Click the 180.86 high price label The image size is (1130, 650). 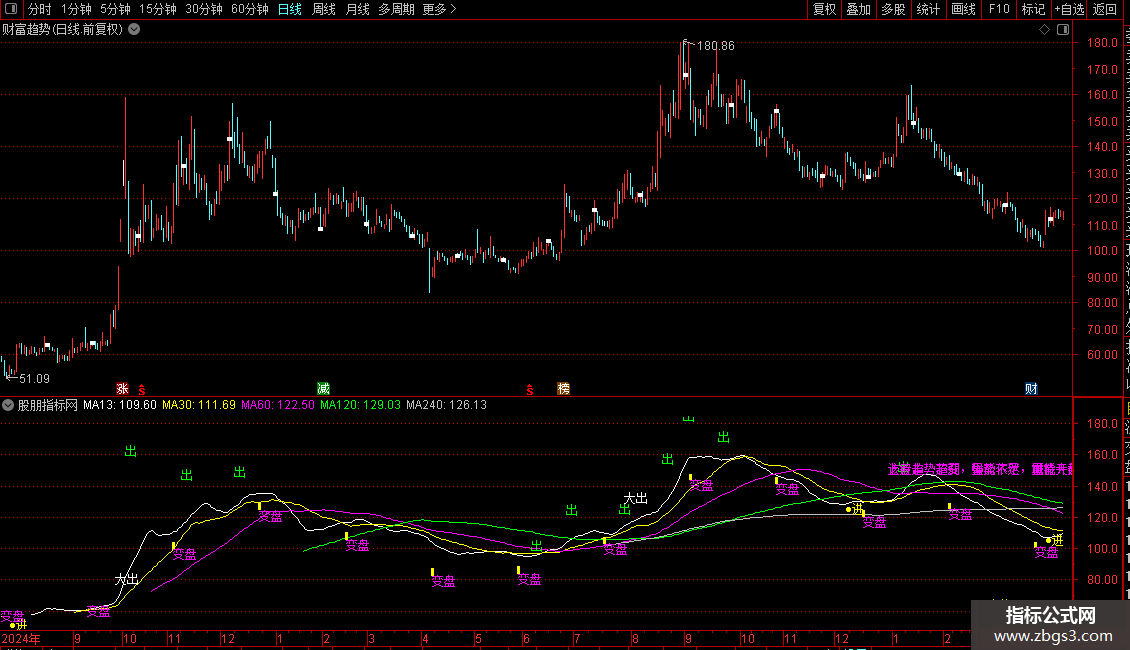(716, 46)
